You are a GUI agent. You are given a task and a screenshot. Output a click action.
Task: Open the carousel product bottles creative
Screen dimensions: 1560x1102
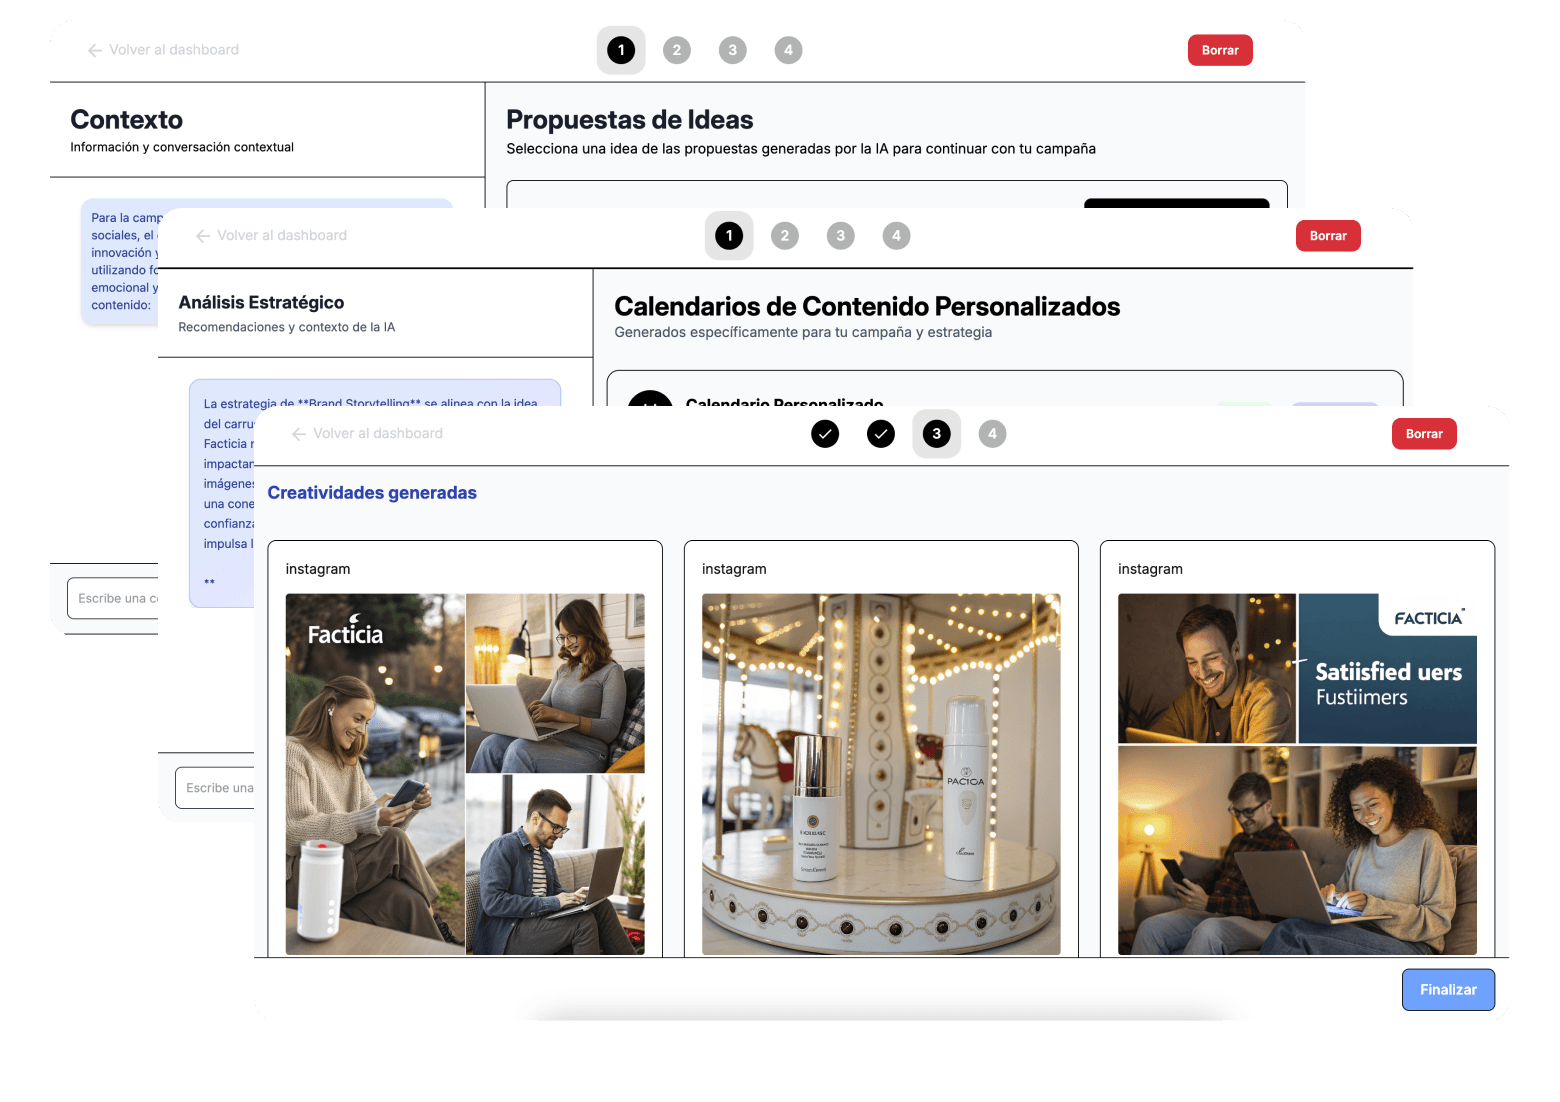coord(881,774)
